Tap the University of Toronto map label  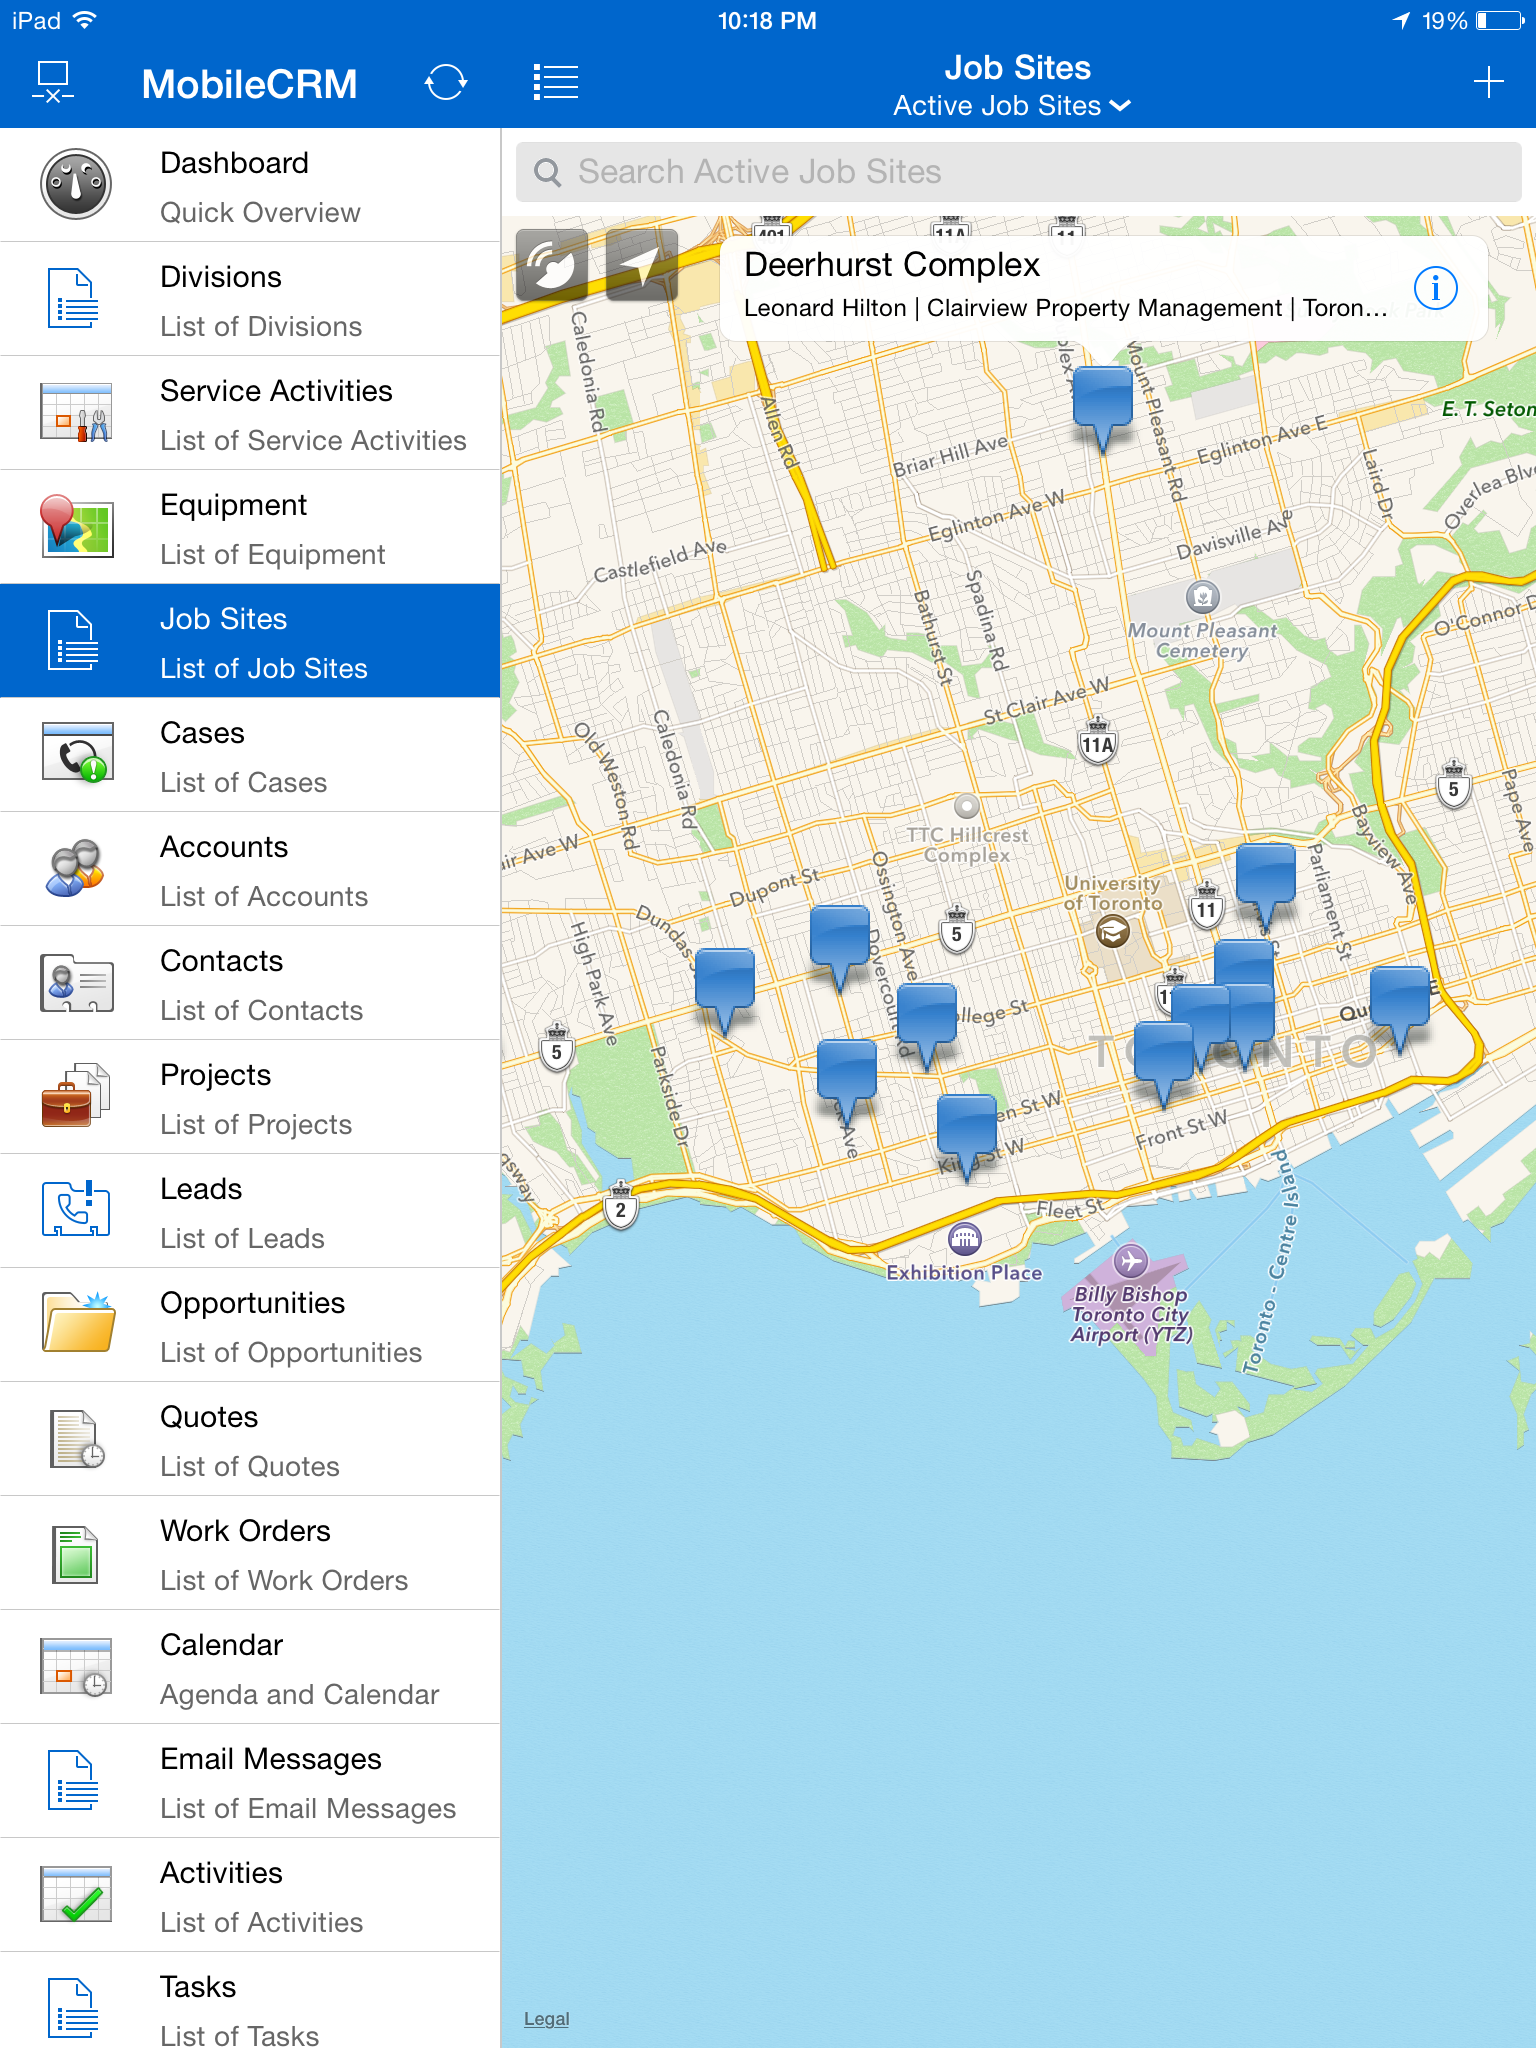pyautogui.click(x=1112, y=893)
